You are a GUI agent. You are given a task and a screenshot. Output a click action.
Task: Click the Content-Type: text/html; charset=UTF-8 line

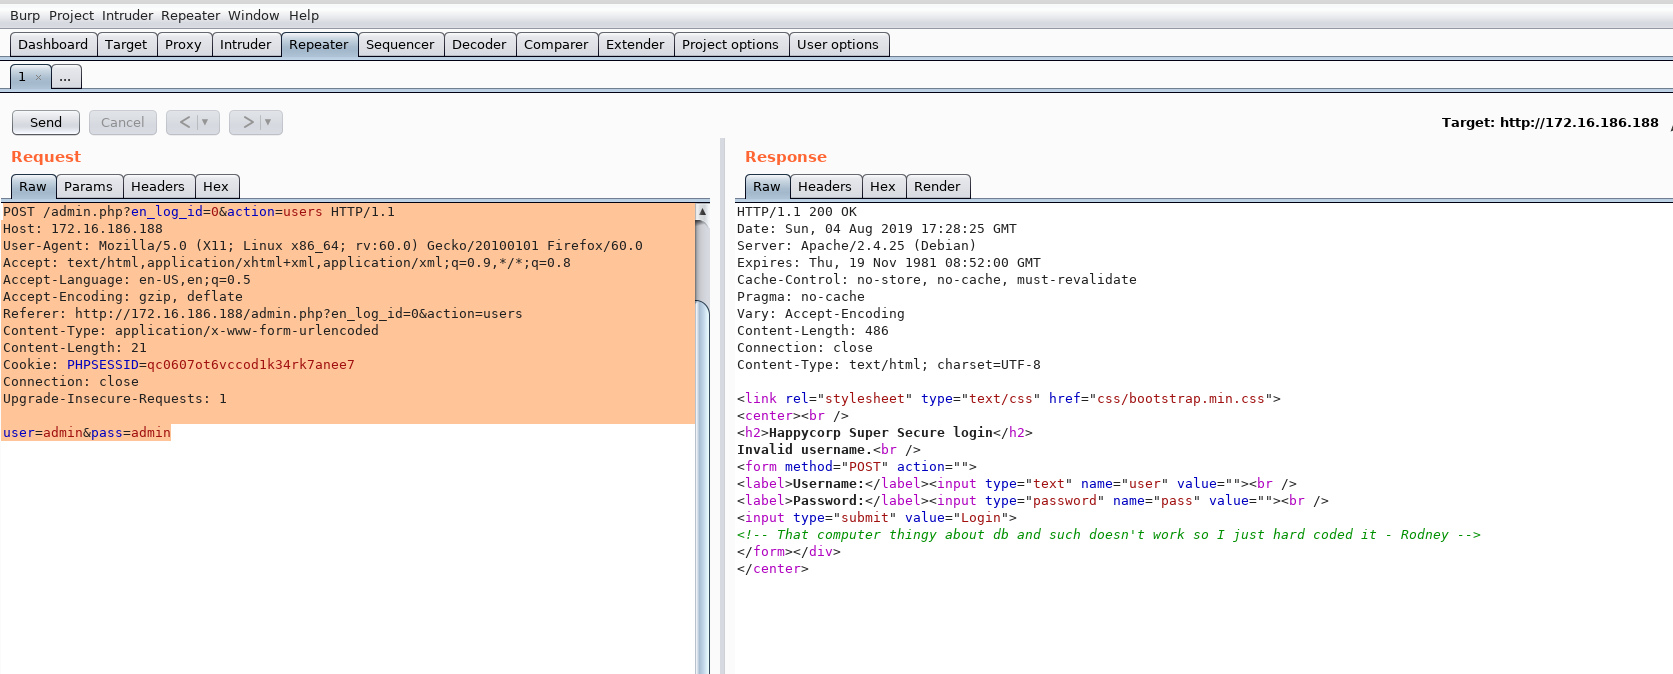click(889, 365)
